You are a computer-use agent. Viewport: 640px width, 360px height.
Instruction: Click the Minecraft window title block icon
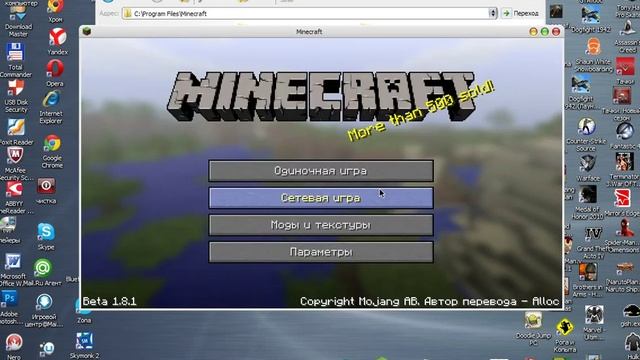(x=87, y=31)
